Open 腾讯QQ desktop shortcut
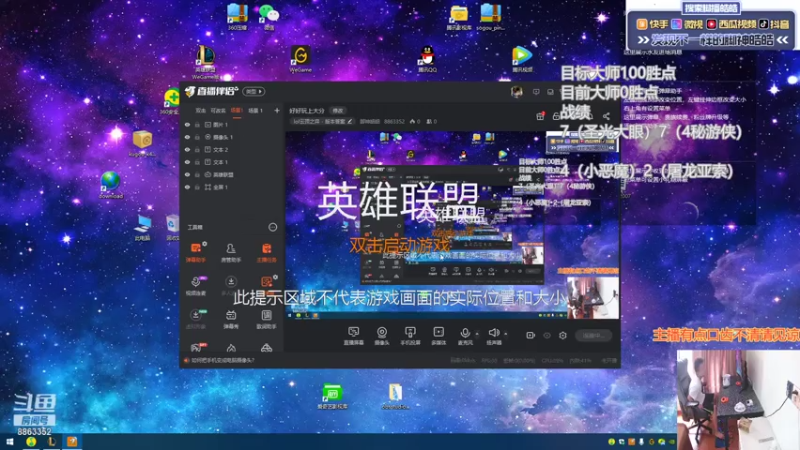800x450 pixels. tap(427, 59)
